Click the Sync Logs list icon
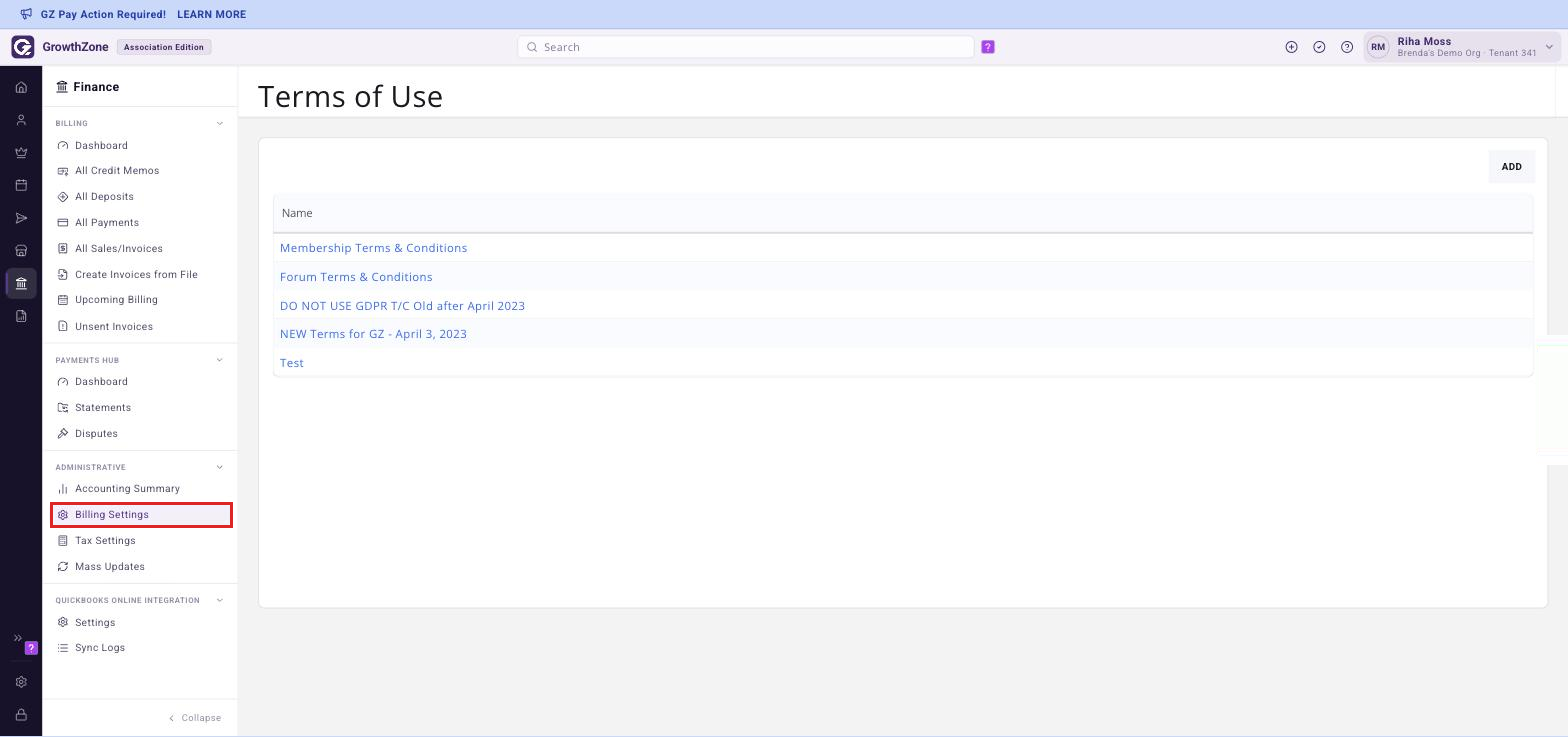Screen dimensions: 1568x737 63,648
